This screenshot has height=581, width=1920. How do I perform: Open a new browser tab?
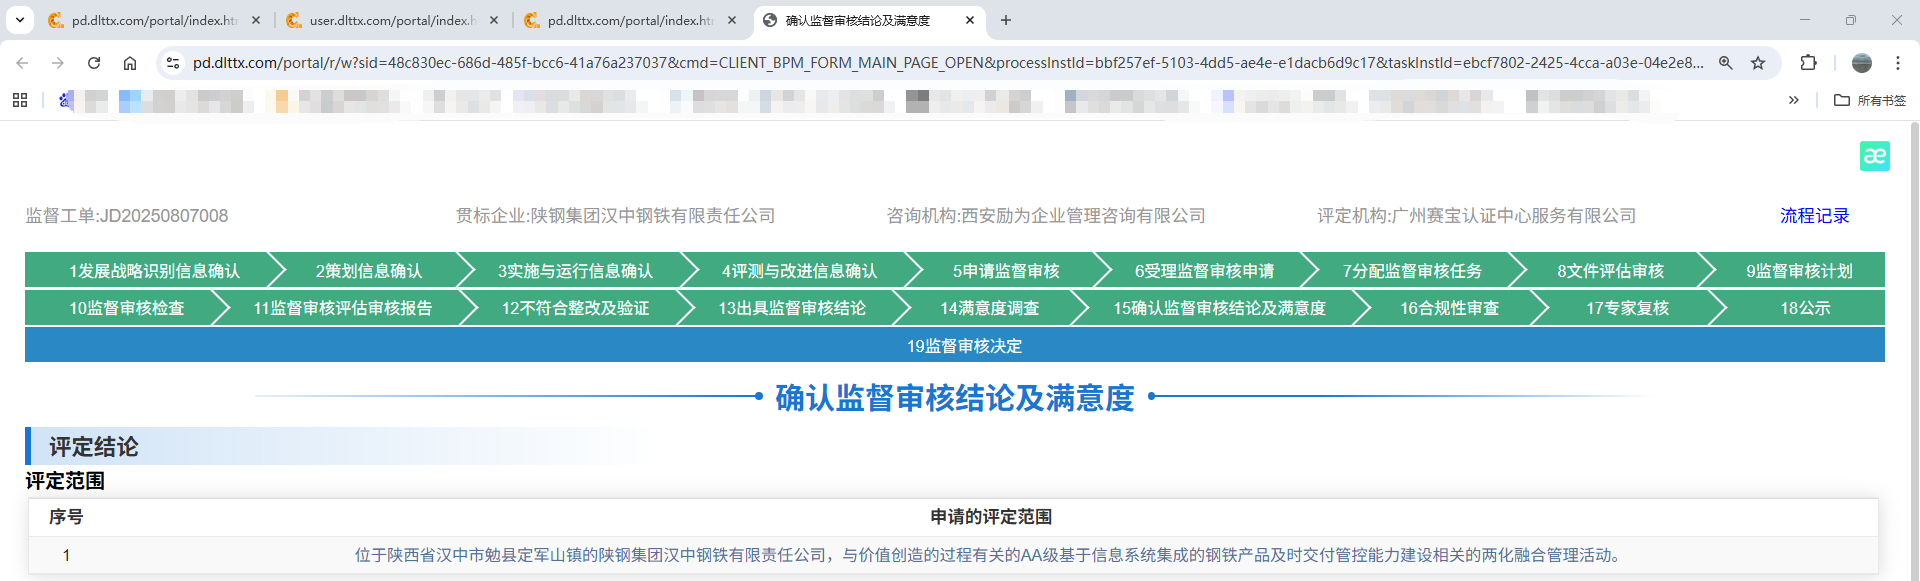coord(1006,20)
